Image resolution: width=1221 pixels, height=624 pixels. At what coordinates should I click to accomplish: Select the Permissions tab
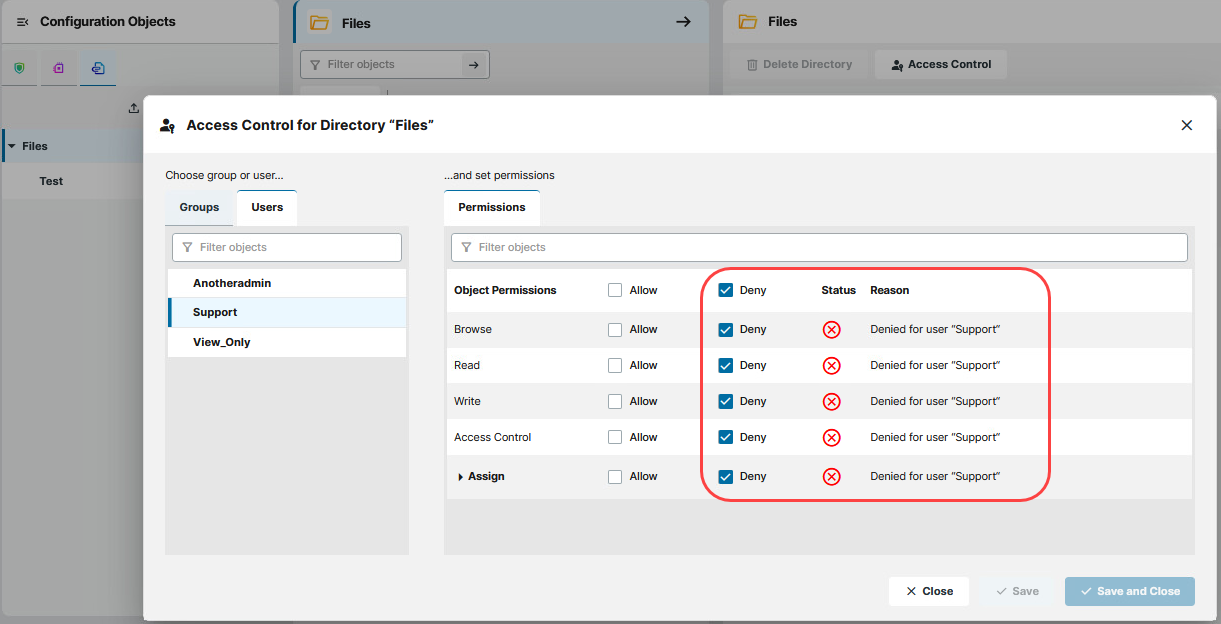491,207
